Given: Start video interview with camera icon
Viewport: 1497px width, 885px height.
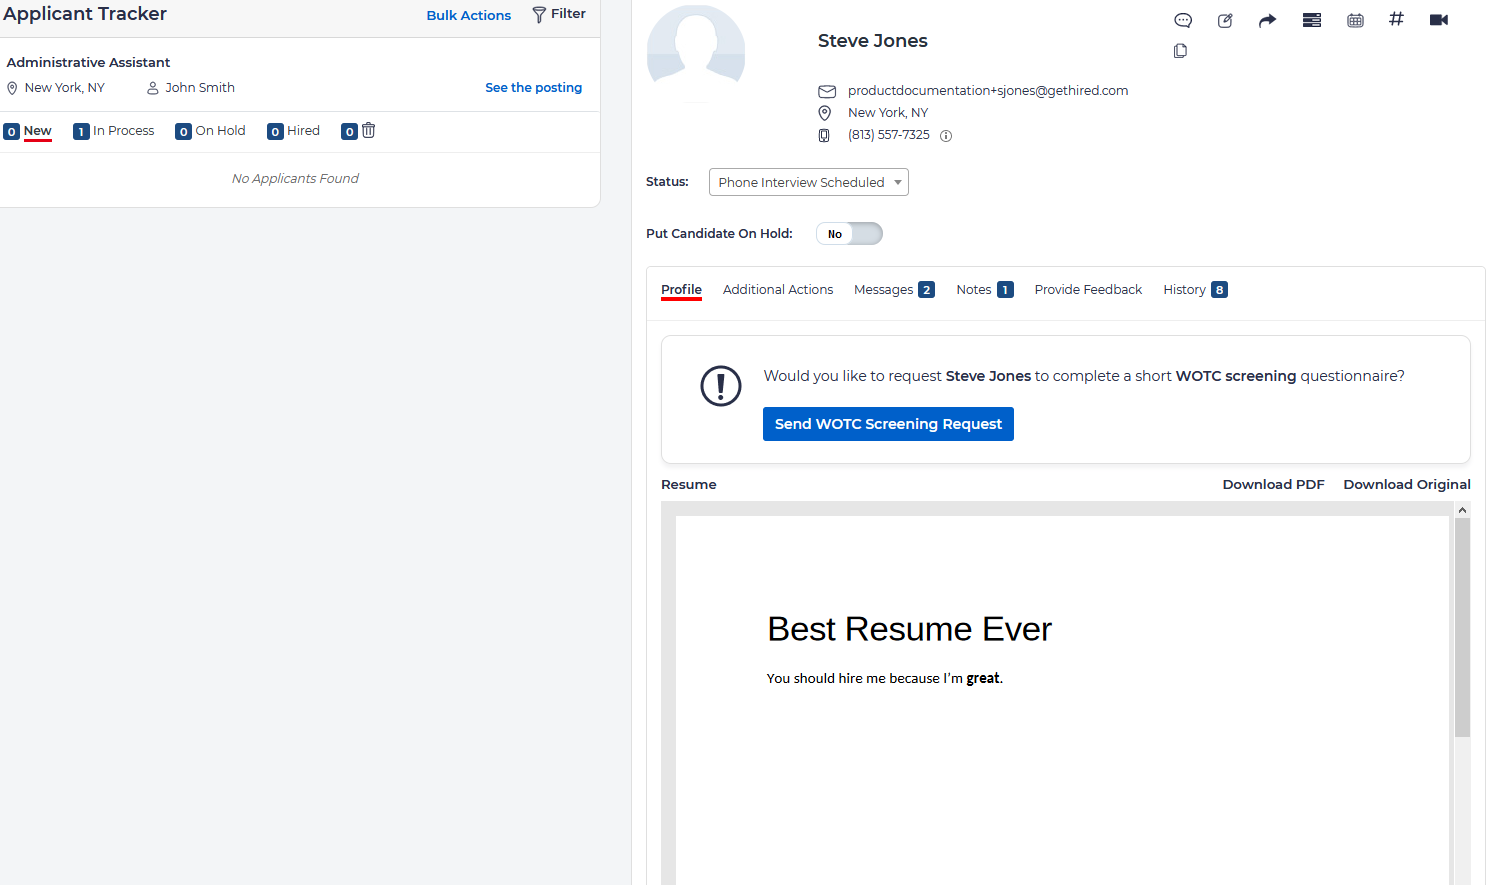Looking at the screenshot, I should (1439, 20).
